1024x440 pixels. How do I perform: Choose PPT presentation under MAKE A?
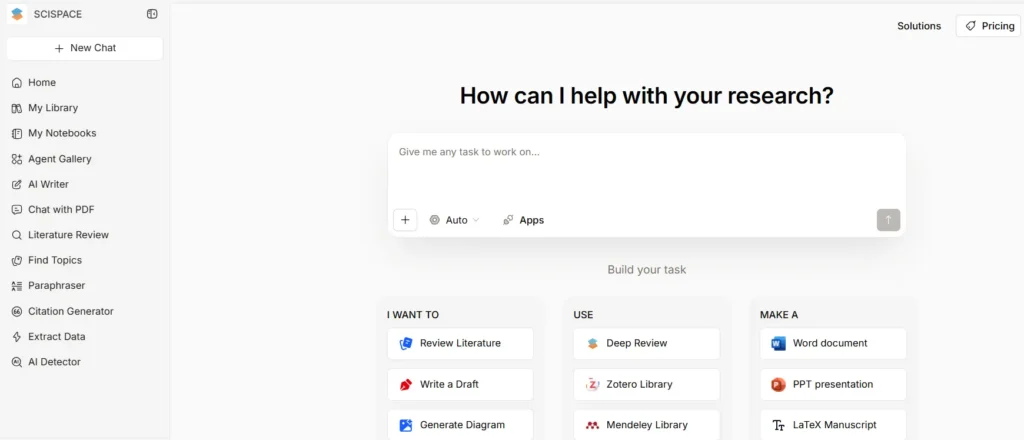coord(833,385)
